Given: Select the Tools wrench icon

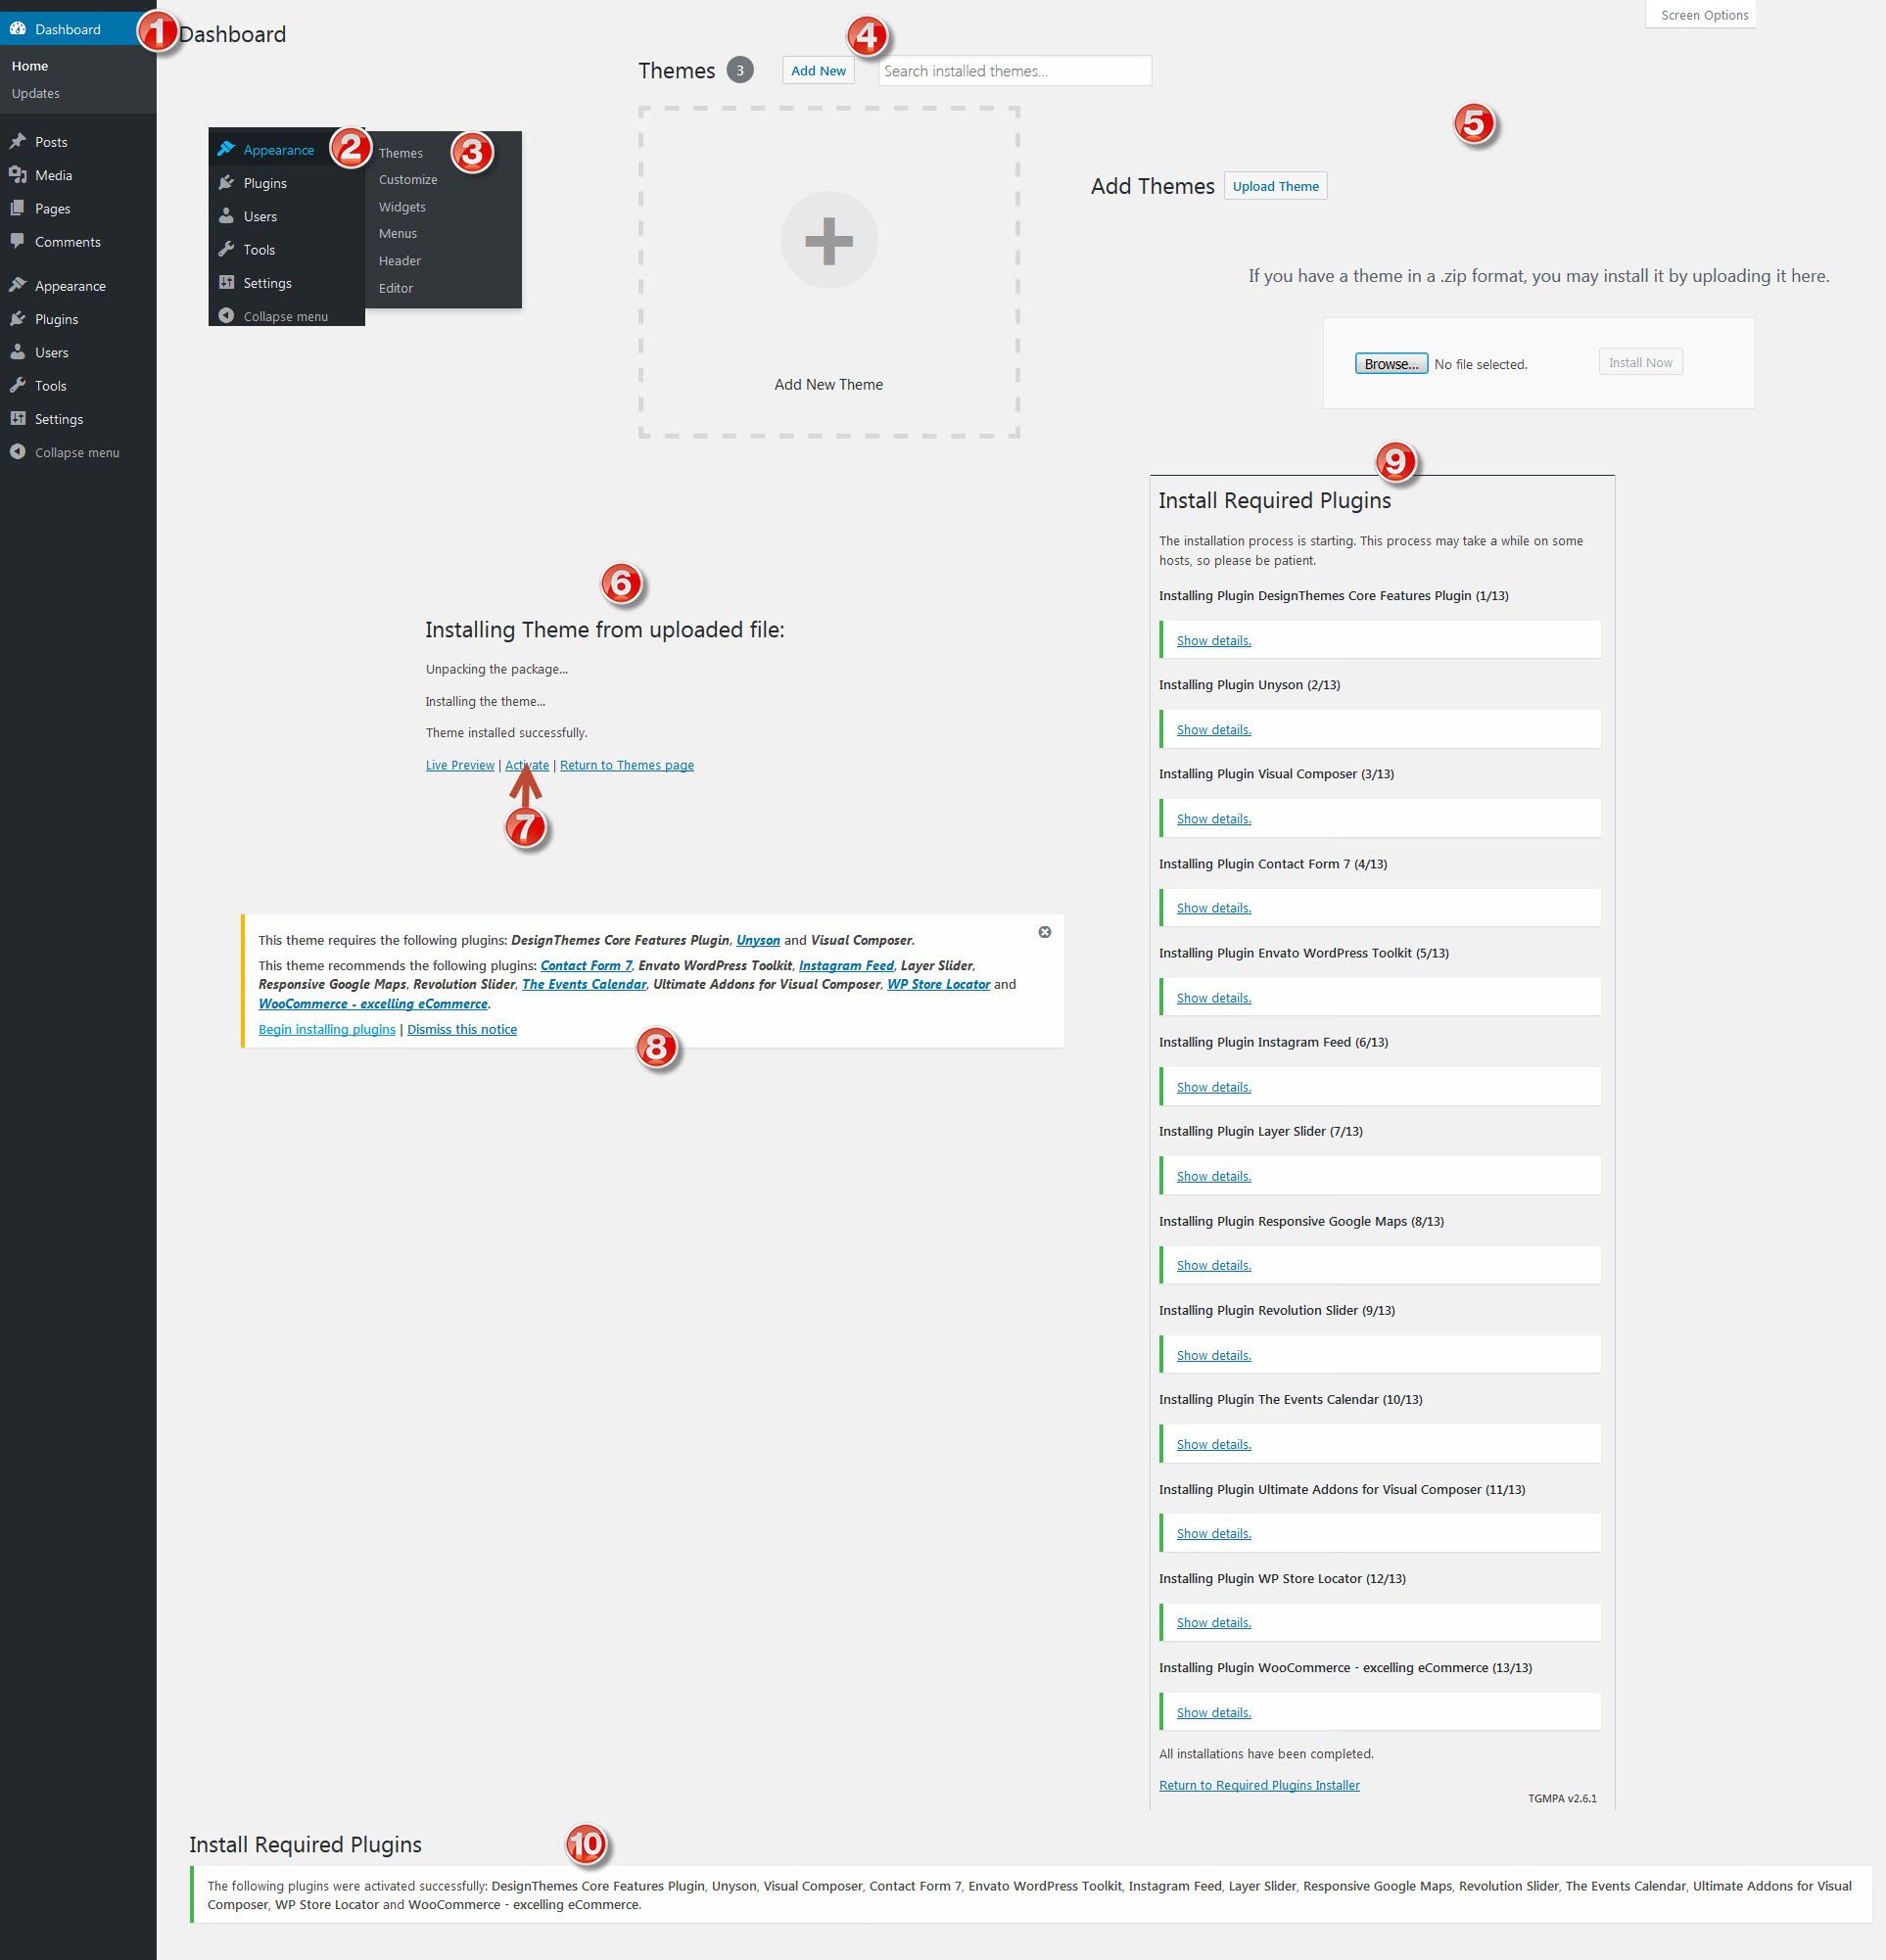Looking at the screenshot, I should click(x=19, y=385).
